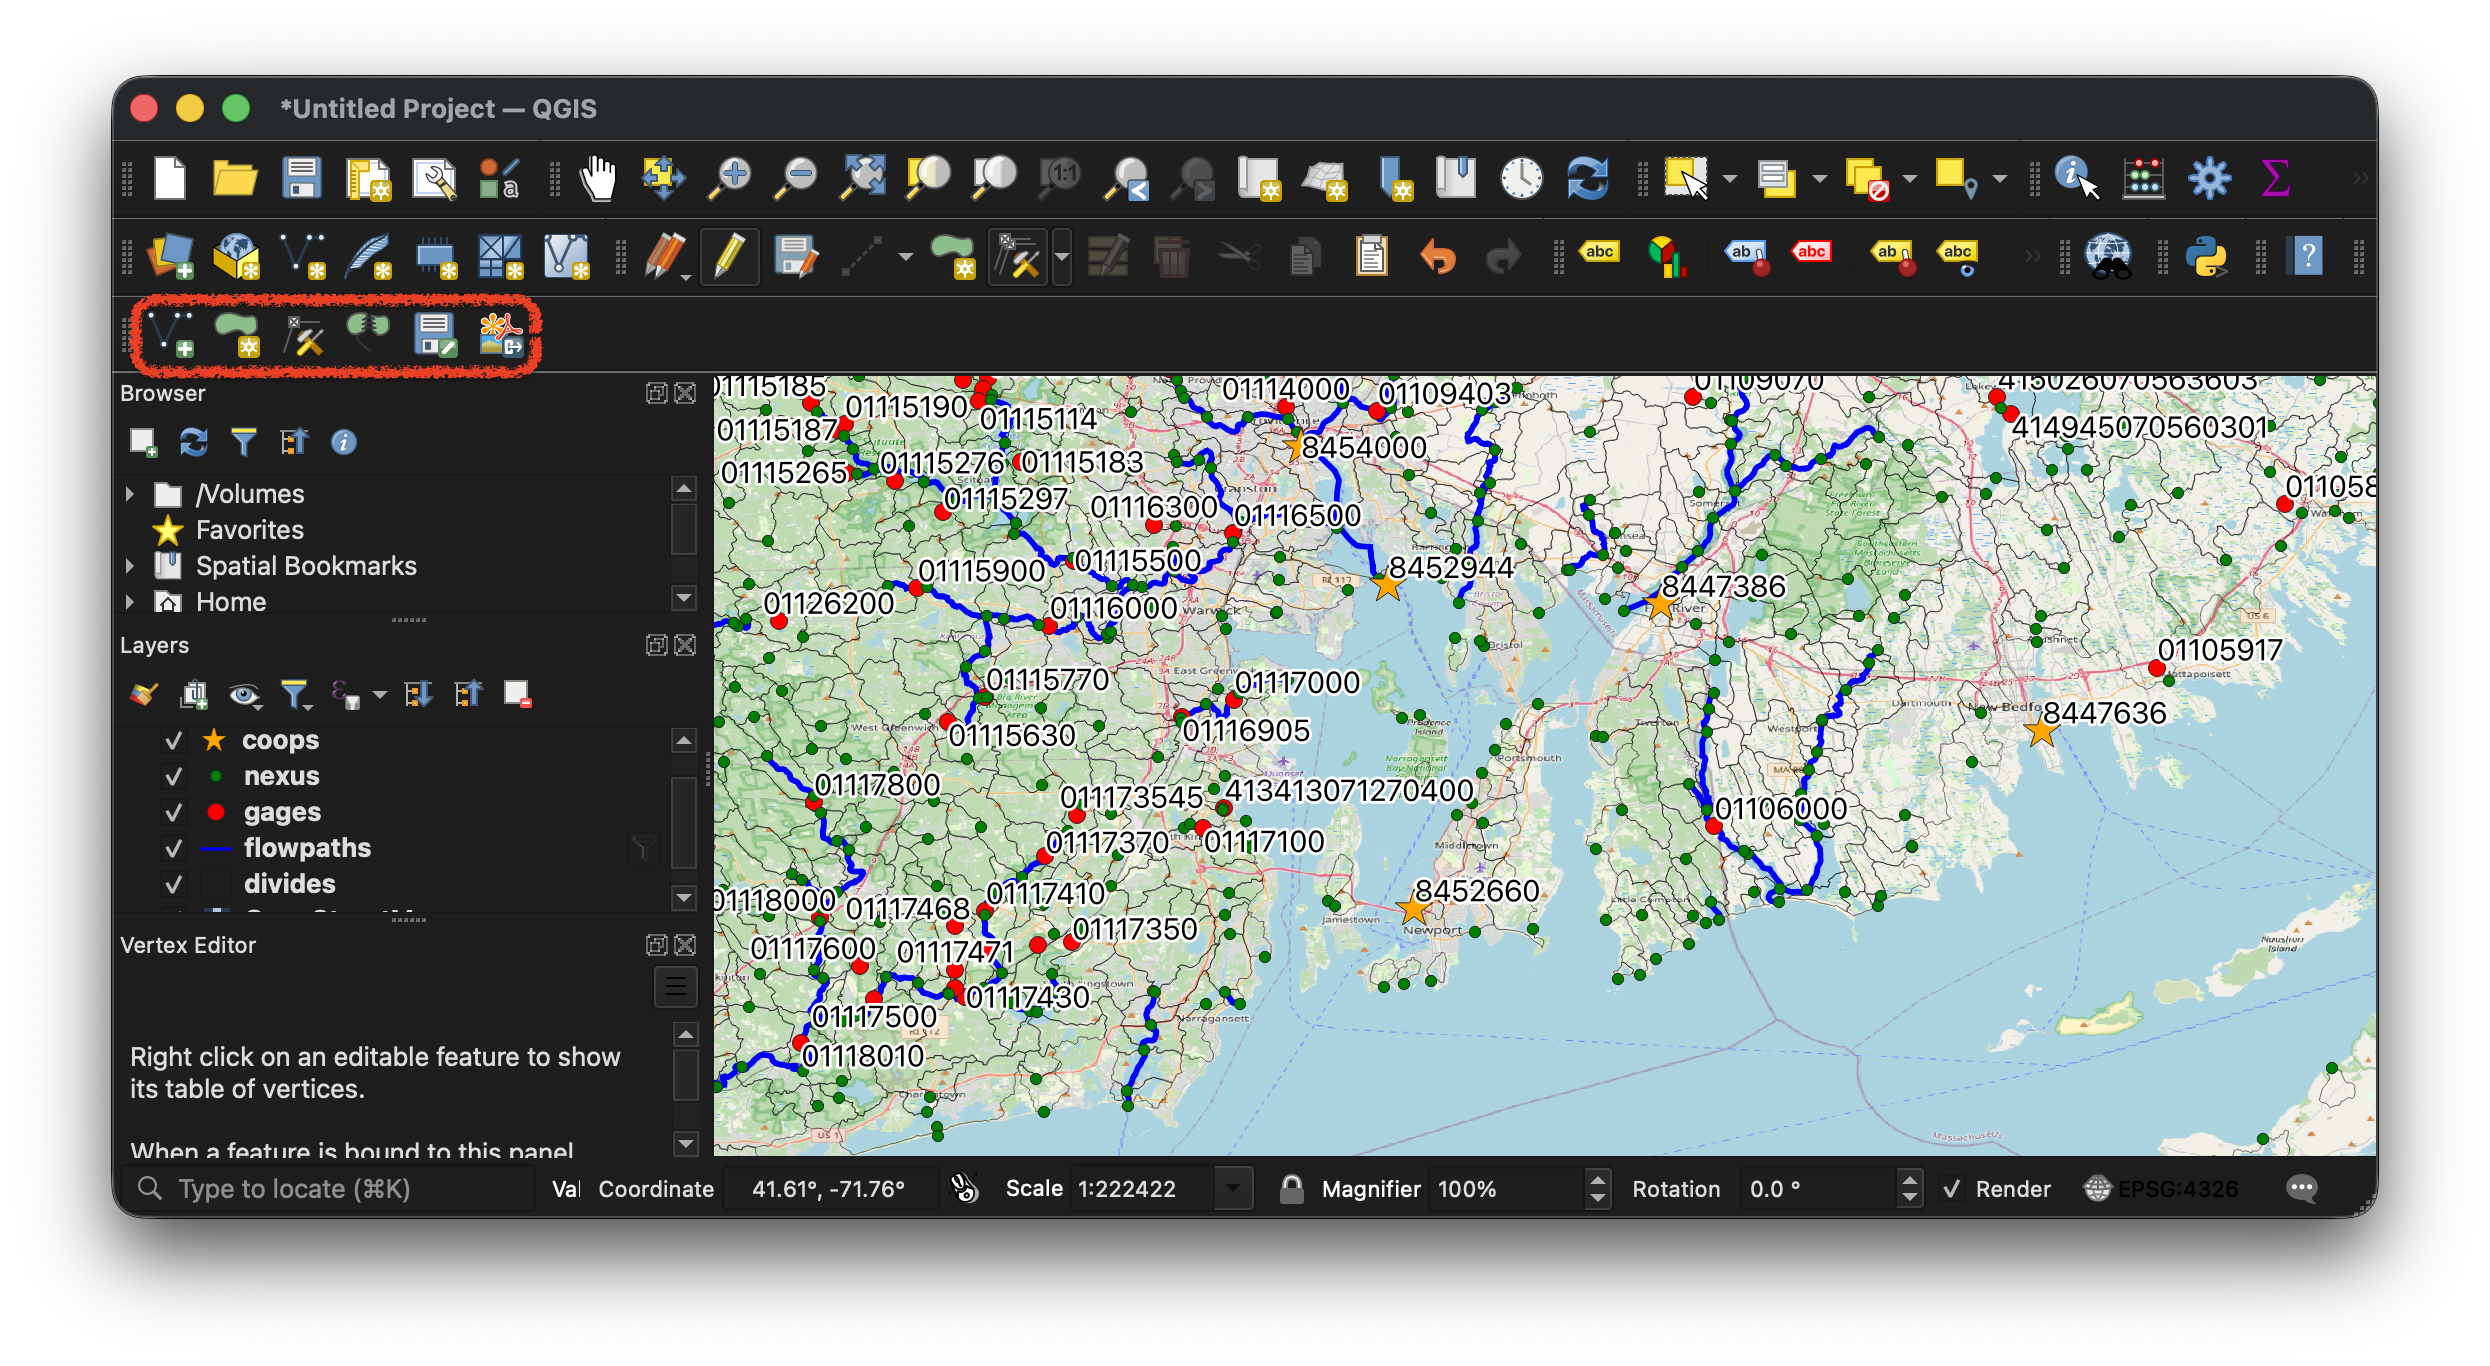
Task: Expand Spatial Bookmarks in the Browser panel
Action: 131,566
